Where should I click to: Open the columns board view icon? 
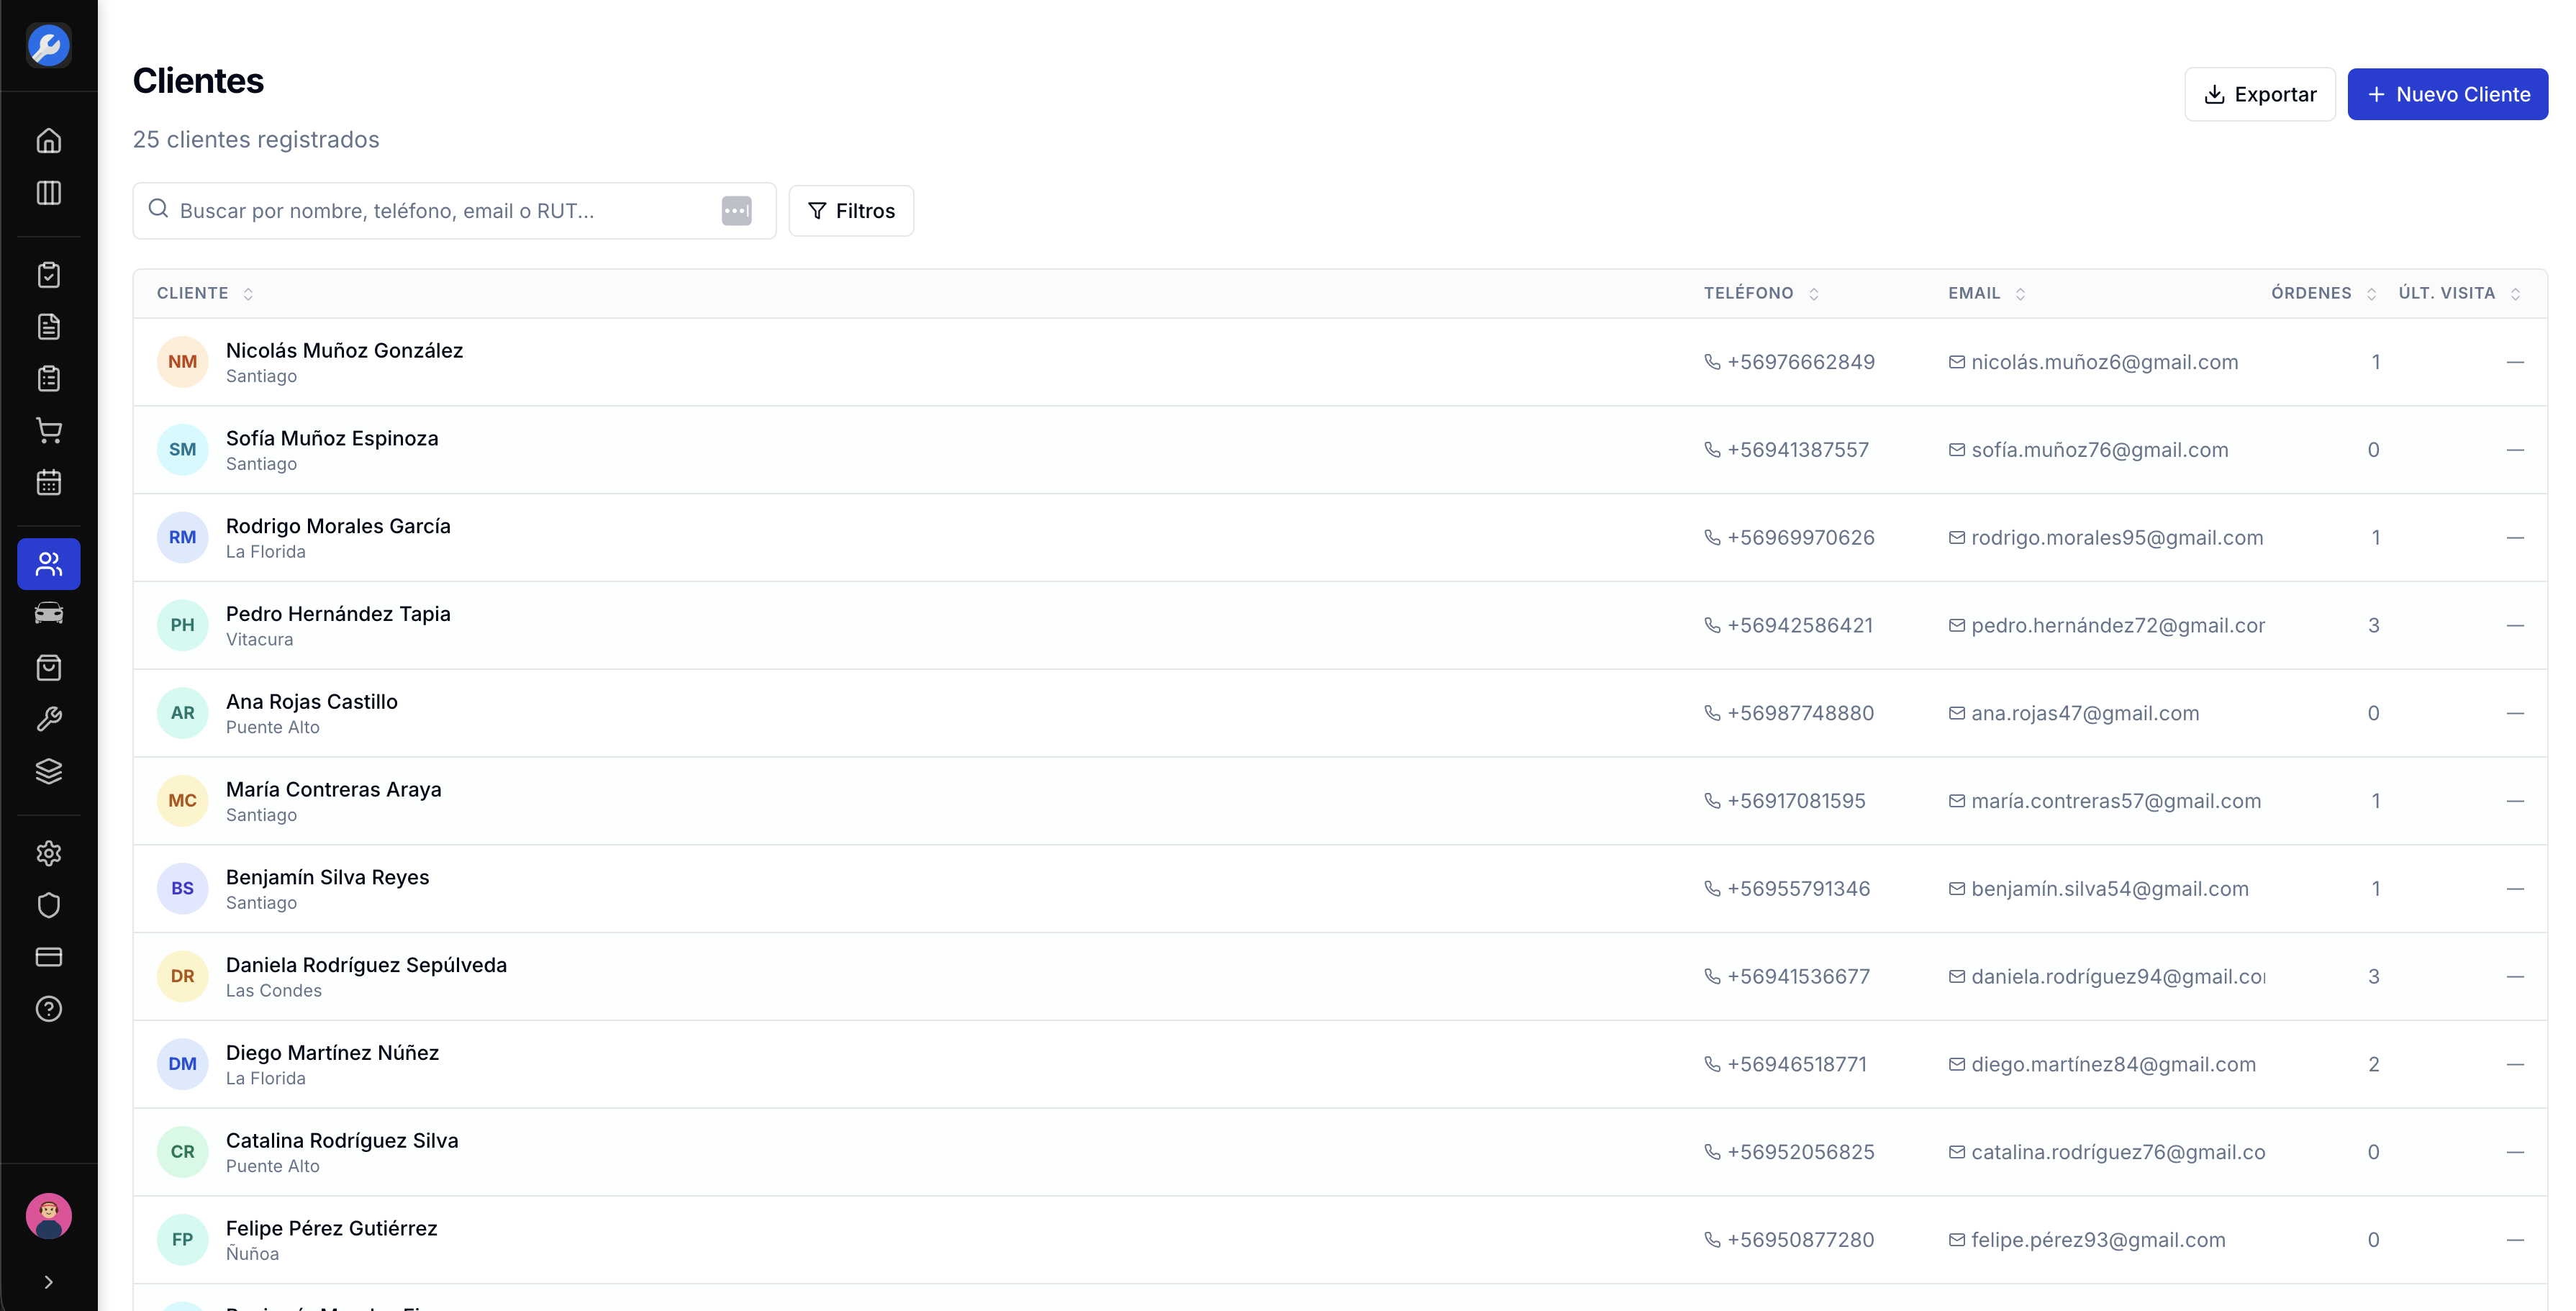48,193
